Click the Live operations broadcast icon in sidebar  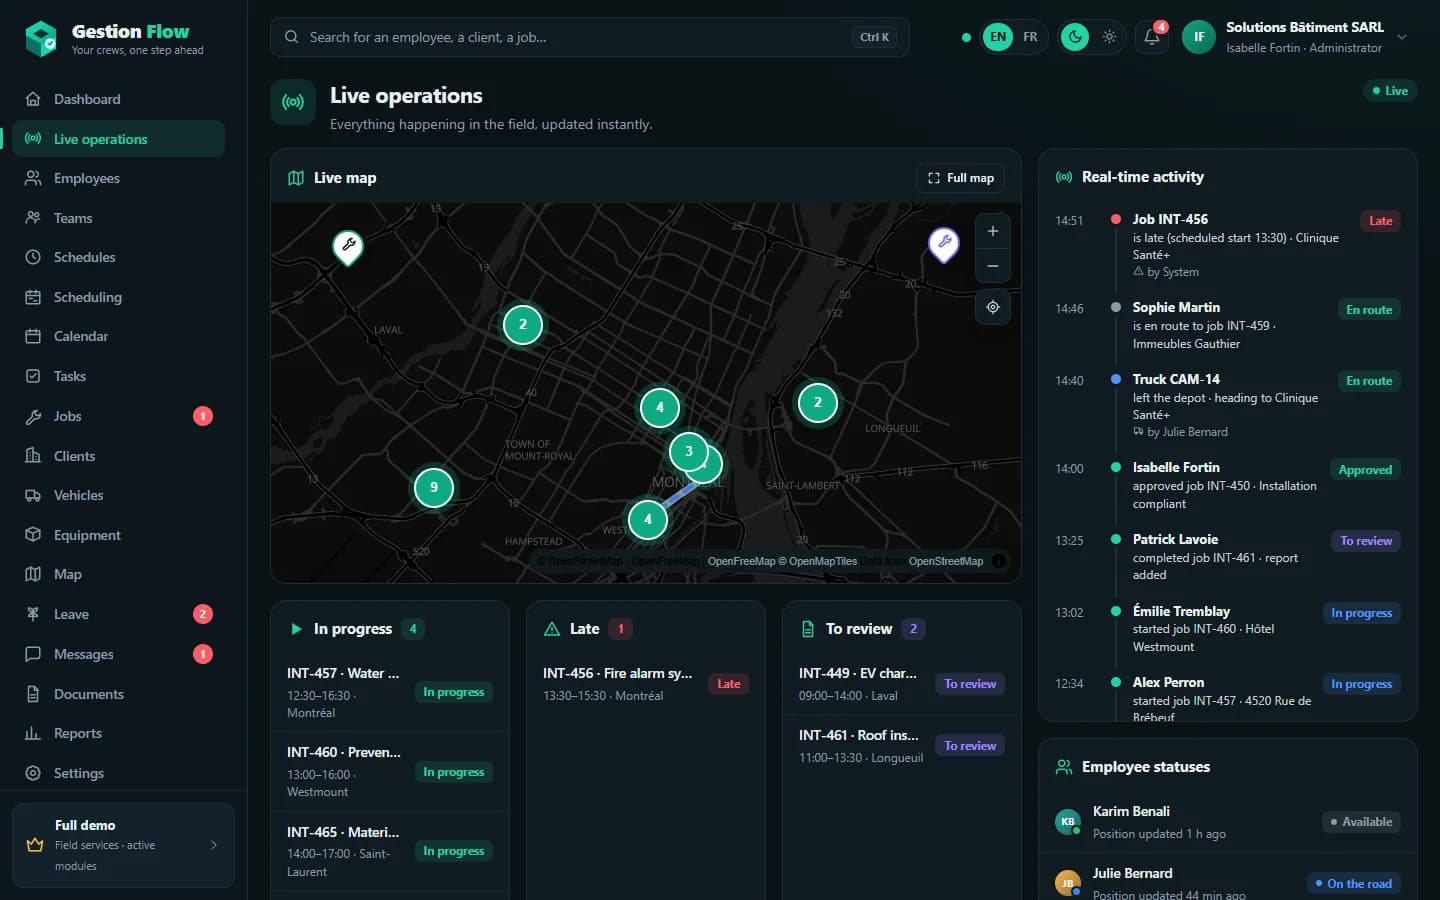point(33,139)
